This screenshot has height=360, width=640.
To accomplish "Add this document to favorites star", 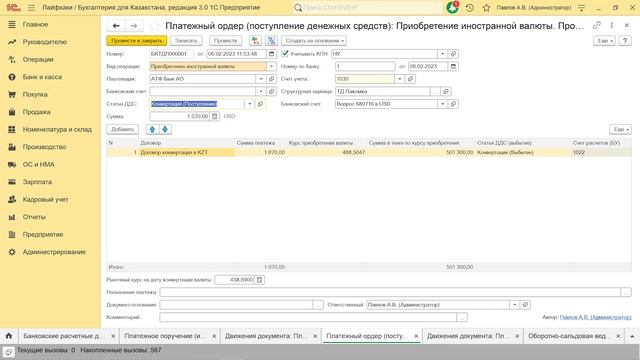I will (154, 26).
